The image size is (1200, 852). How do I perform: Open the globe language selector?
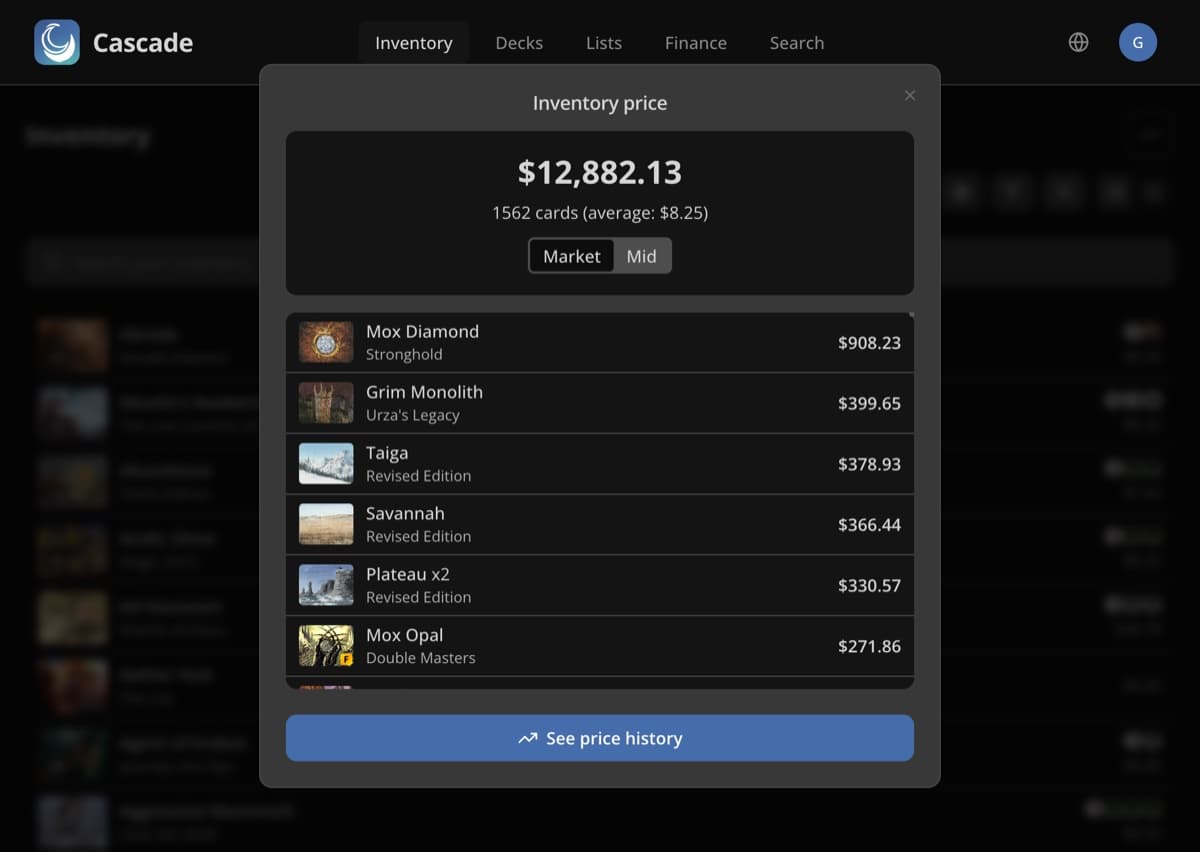click(1078, 43)
